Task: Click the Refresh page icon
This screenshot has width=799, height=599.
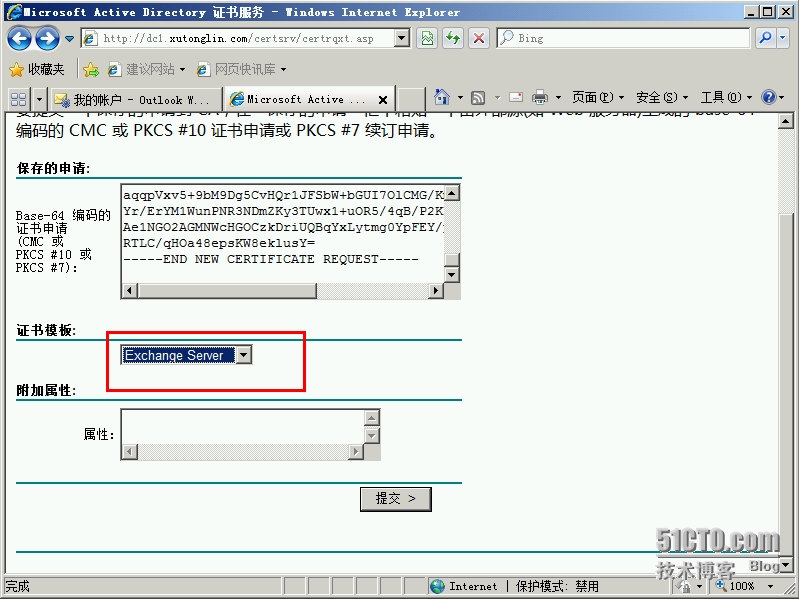Action: 453,38
